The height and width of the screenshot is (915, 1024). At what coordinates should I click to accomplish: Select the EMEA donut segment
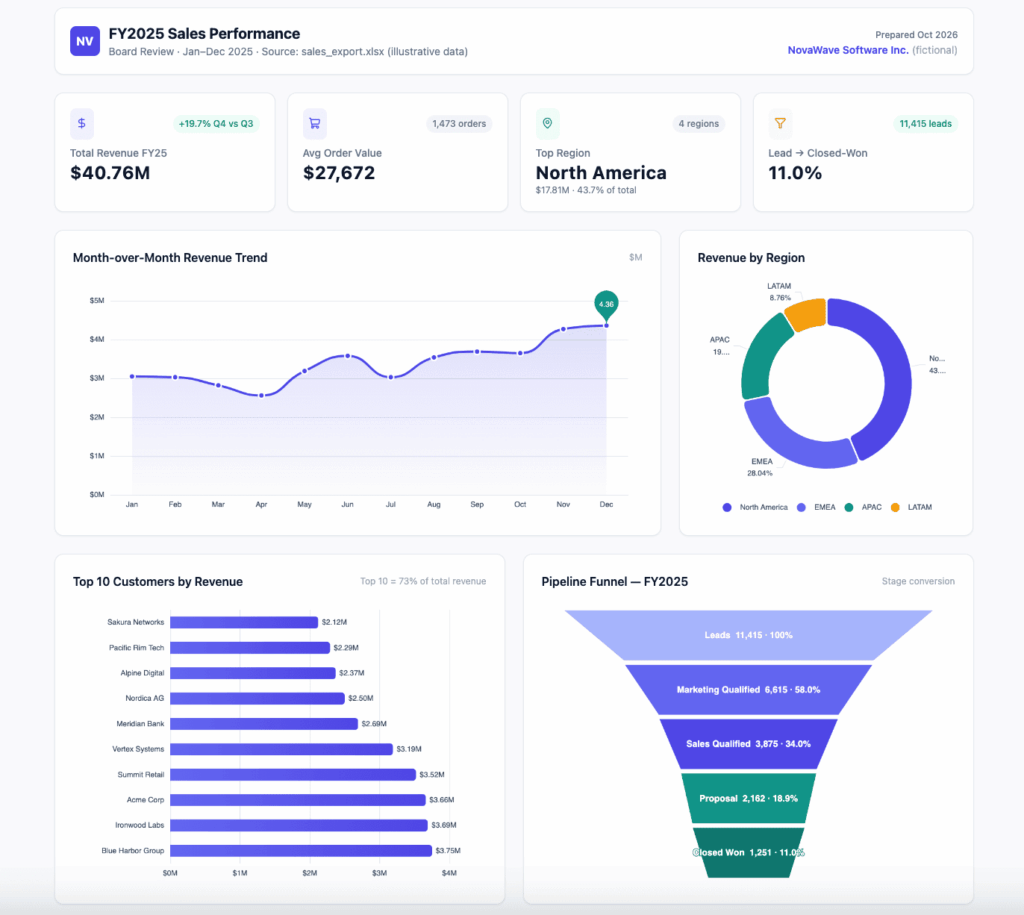click(x=793, y=441)
